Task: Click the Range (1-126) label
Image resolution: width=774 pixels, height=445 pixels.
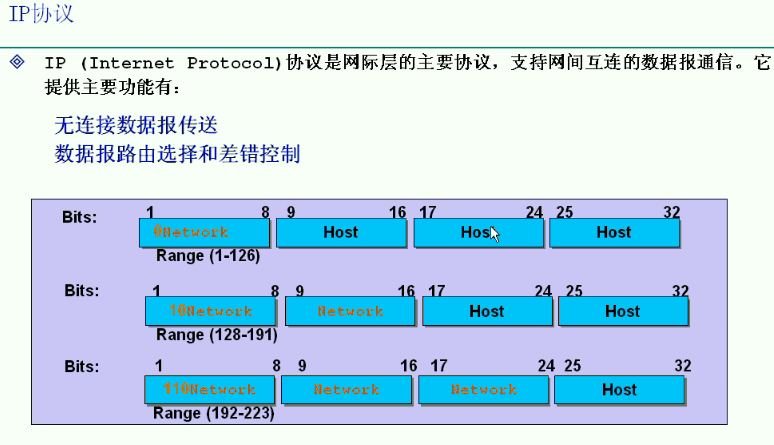Action: (208, 256)
